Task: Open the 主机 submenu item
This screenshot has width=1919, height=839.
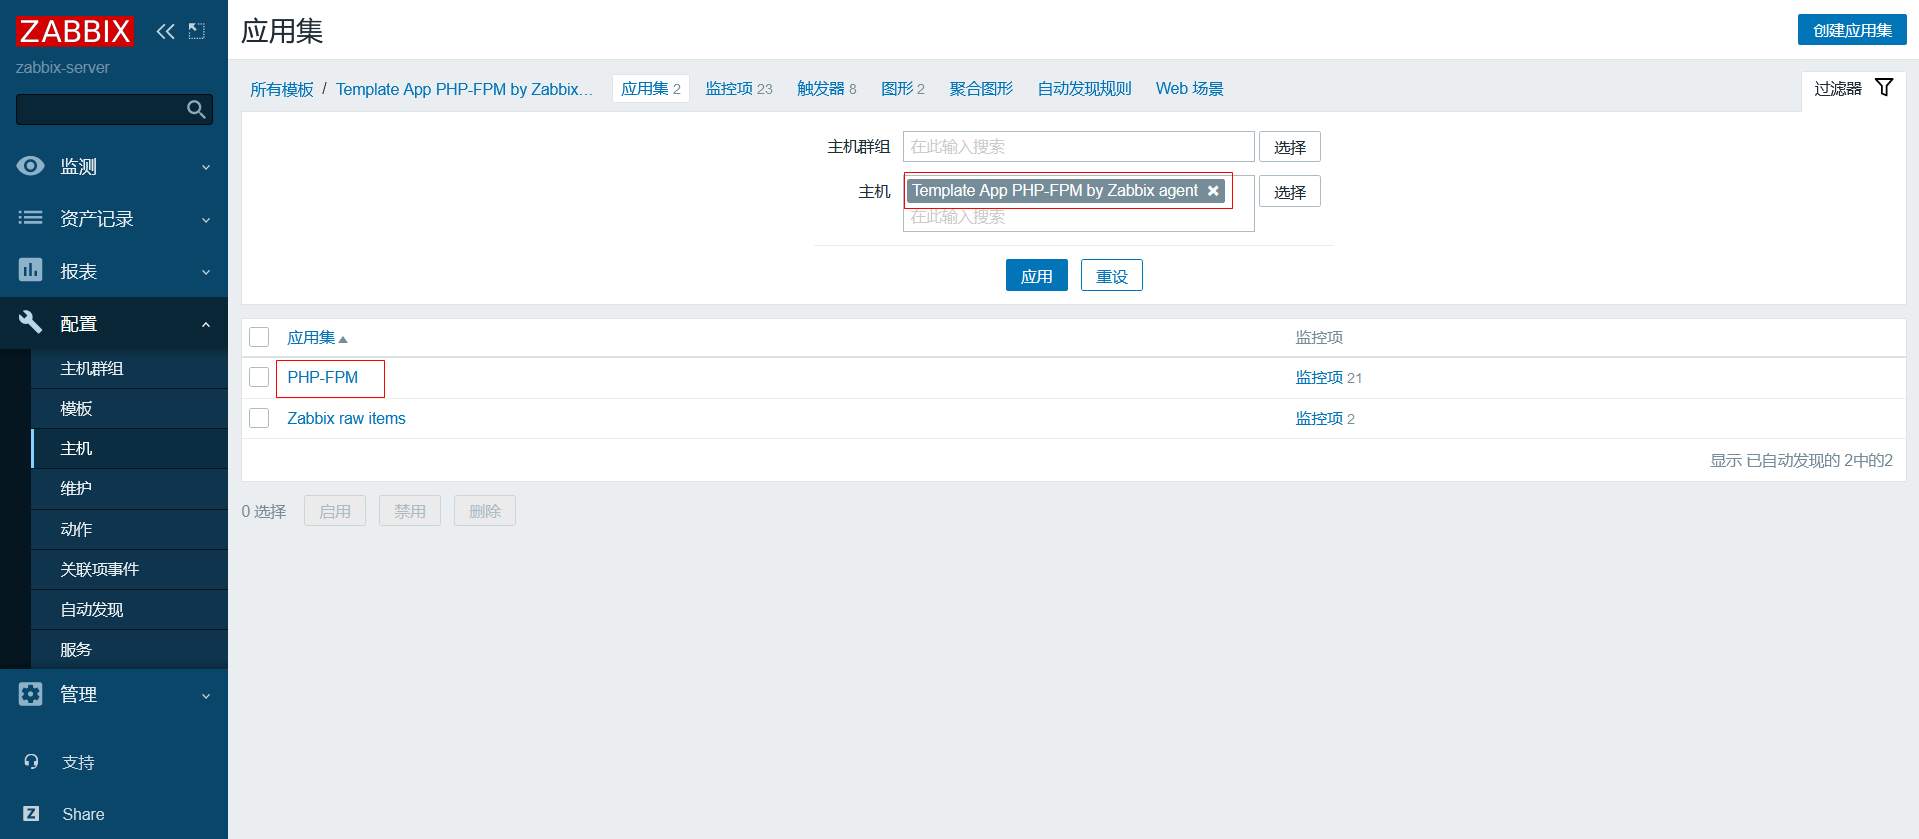Action: coord(130,448)
